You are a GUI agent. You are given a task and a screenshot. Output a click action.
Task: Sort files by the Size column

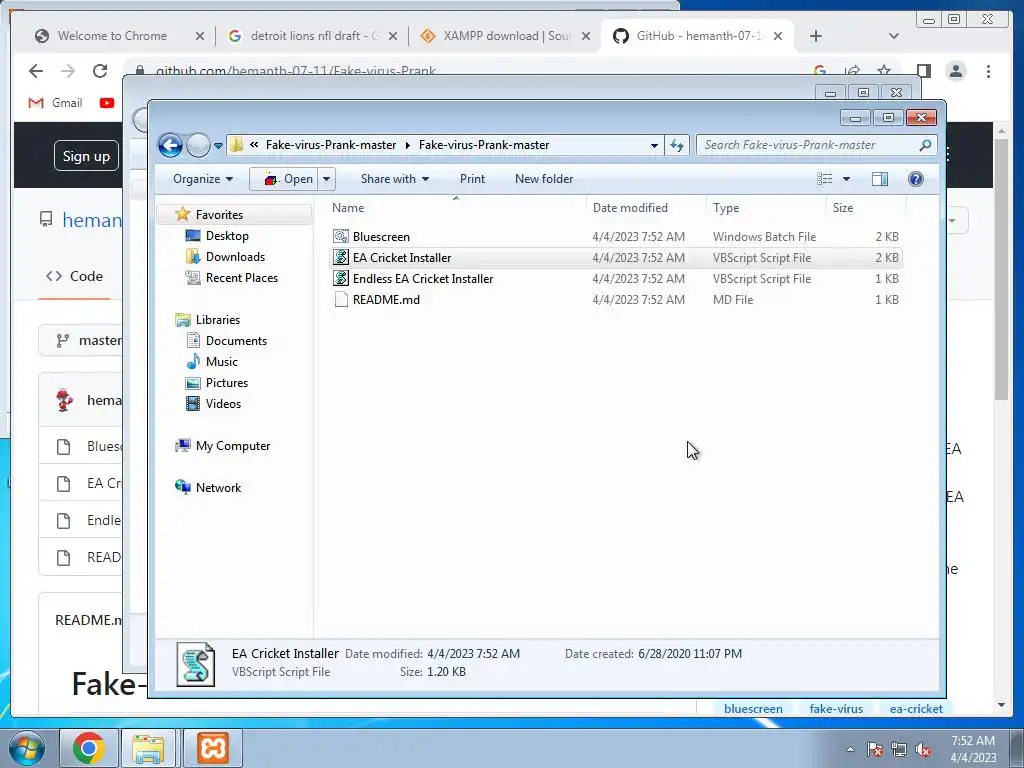pos(866,208)
